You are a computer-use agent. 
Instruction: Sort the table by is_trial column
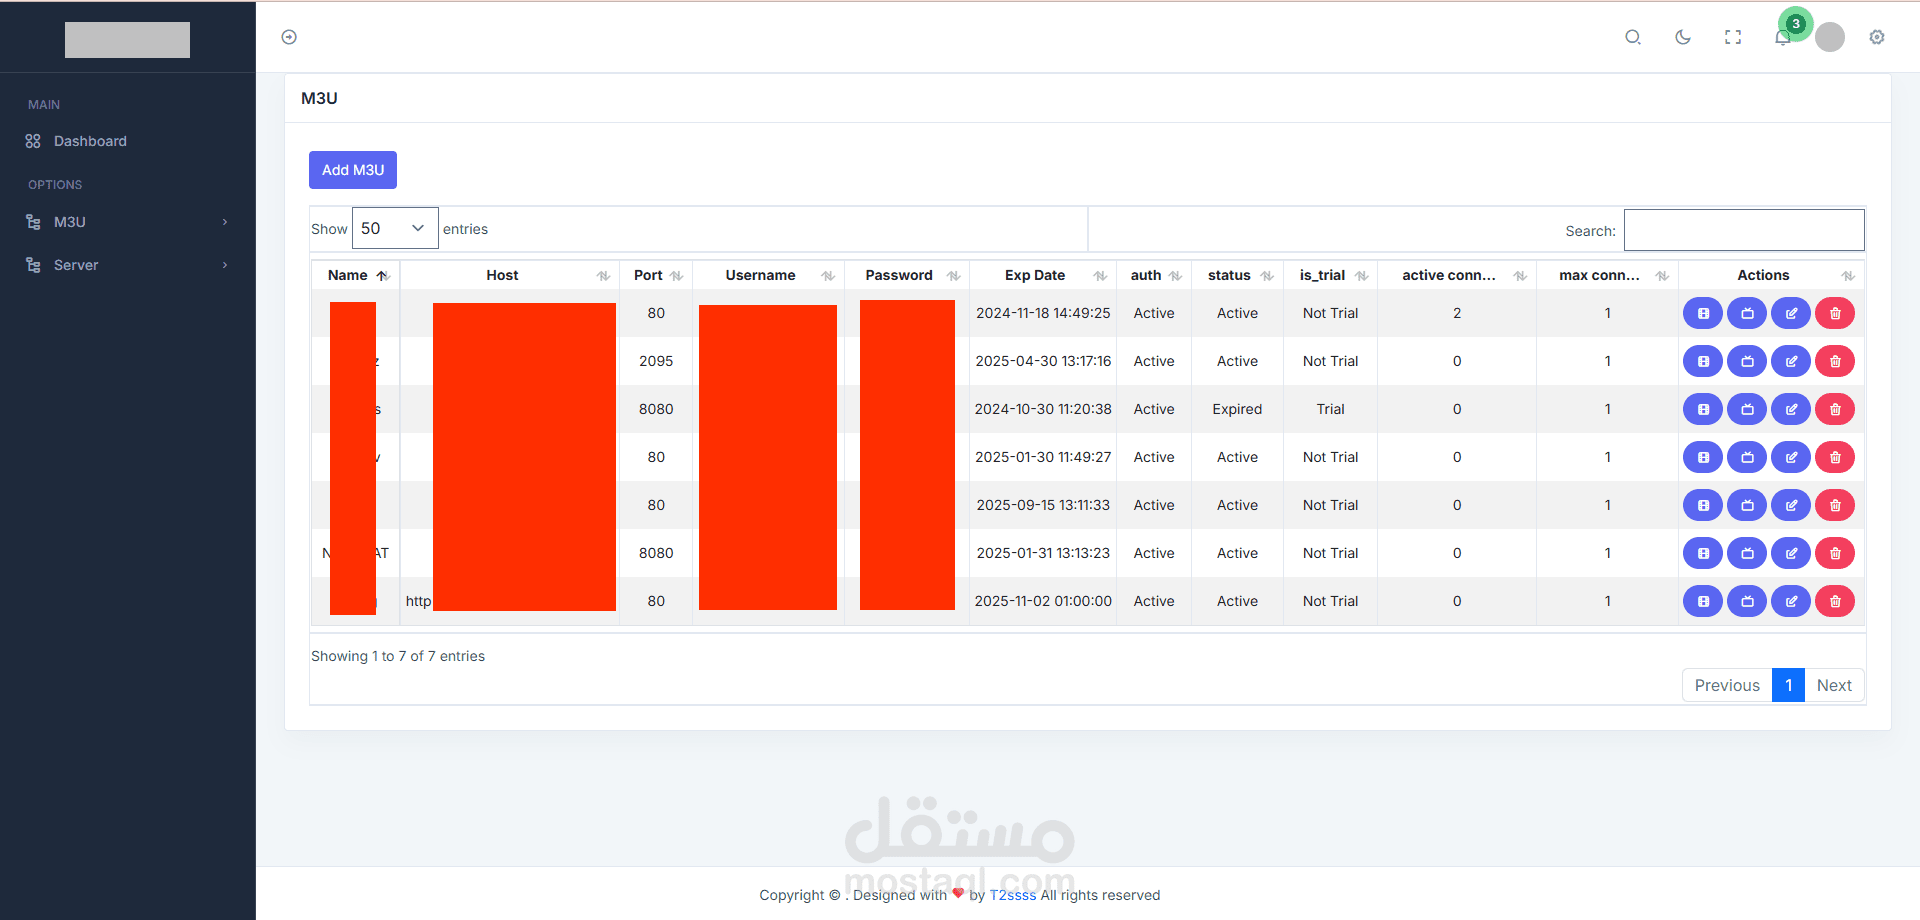(1330, 275)
